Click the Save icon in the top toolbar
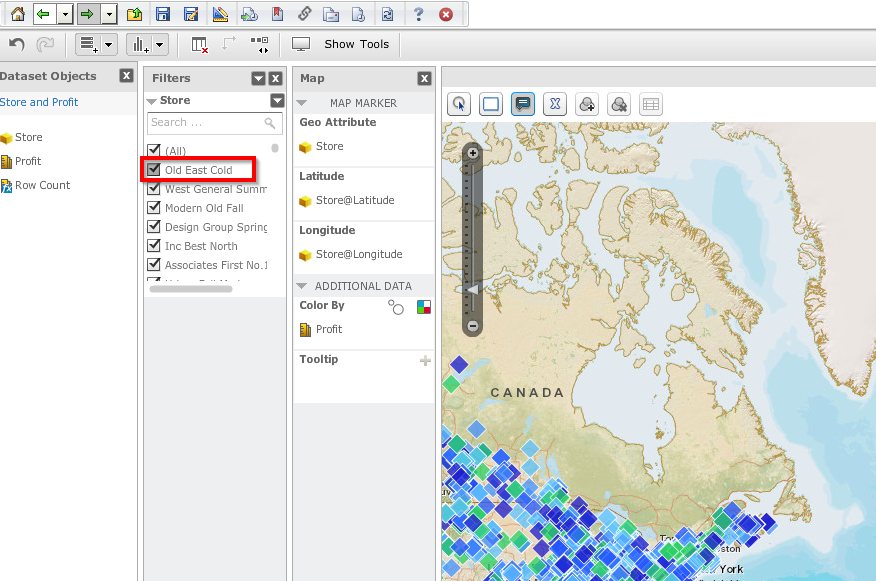Image resolution: width=876 pixels, height=581 pixels. [x=163, y=14]
